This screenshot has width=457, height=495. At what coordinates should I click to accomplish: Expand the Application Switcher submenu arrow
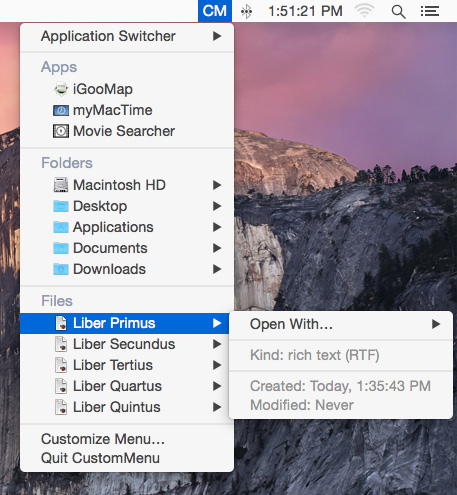coord(217,36)
